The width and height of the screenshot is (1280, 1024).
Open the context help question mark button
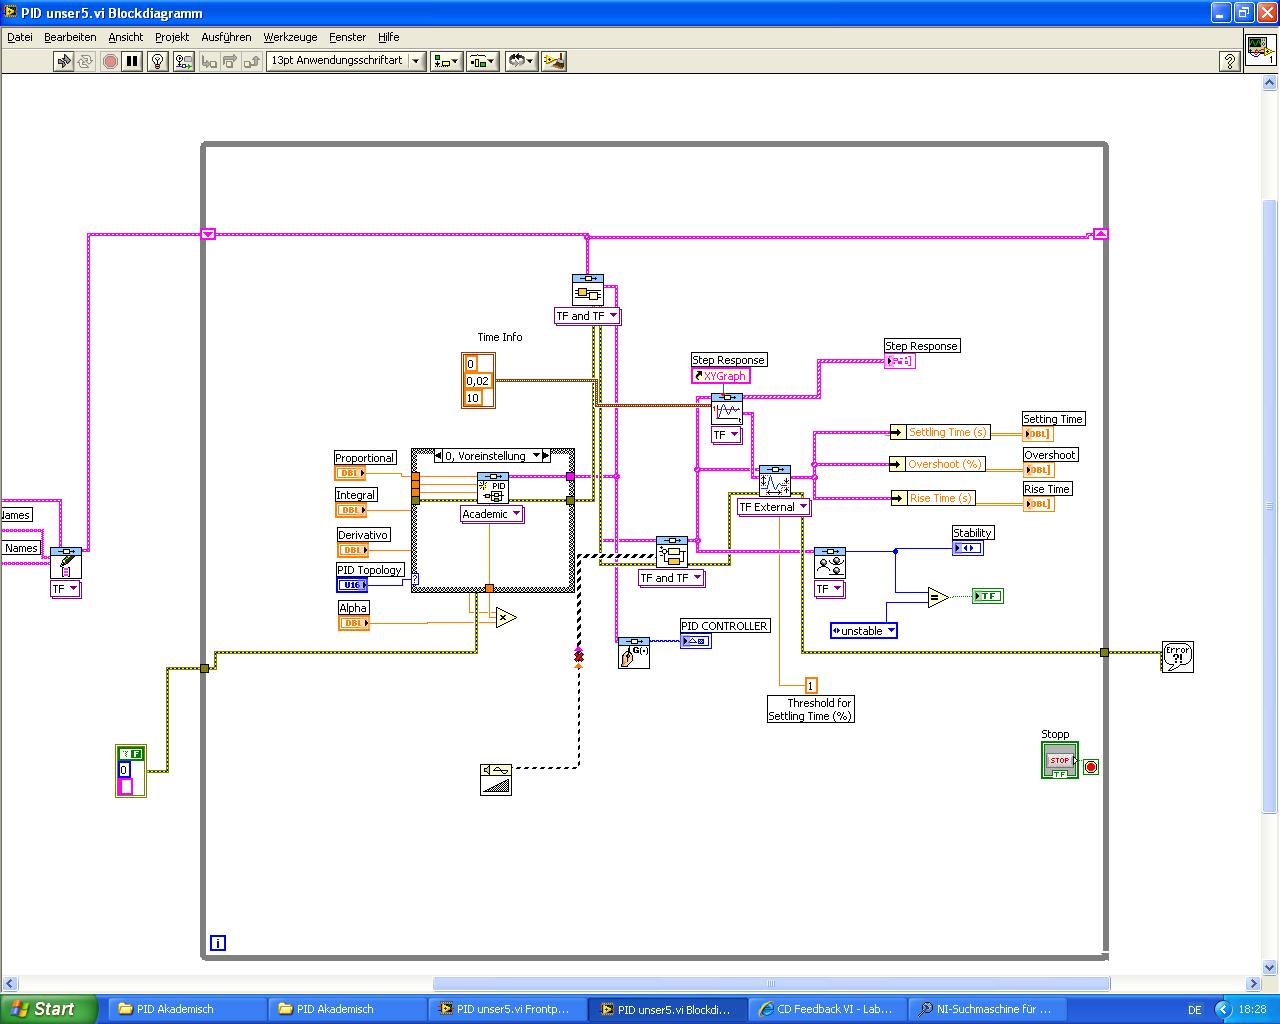[1230, 61]
